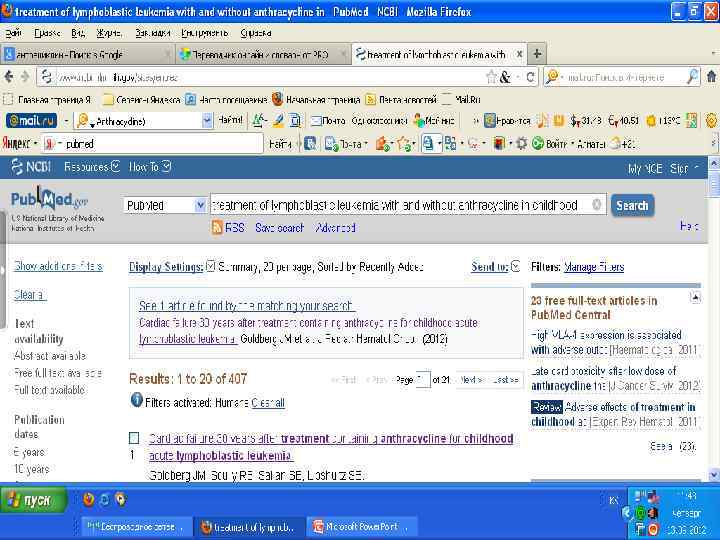Bookmark this page with the star icon
Screen dimensions: 720x540
coord(491,77)
